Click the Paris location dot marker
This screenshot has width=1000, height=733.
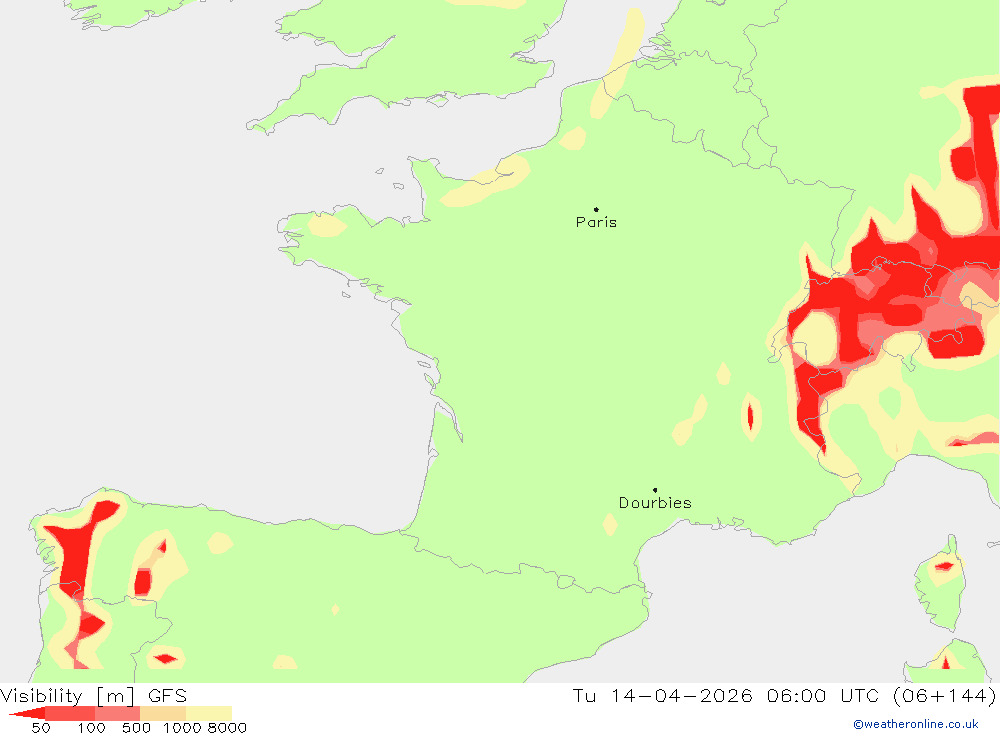click(x=596, y=209)
